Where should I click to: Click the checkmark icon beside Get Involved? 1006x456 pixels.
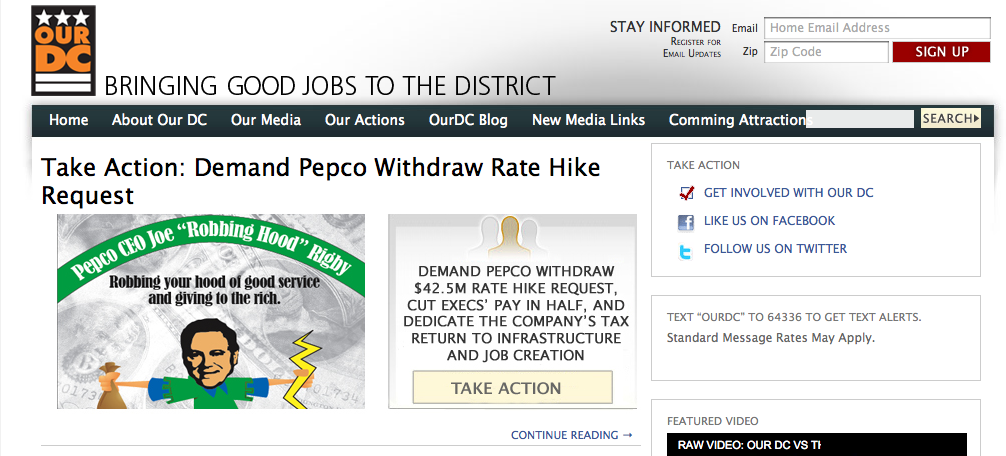[x=686, y=192]
